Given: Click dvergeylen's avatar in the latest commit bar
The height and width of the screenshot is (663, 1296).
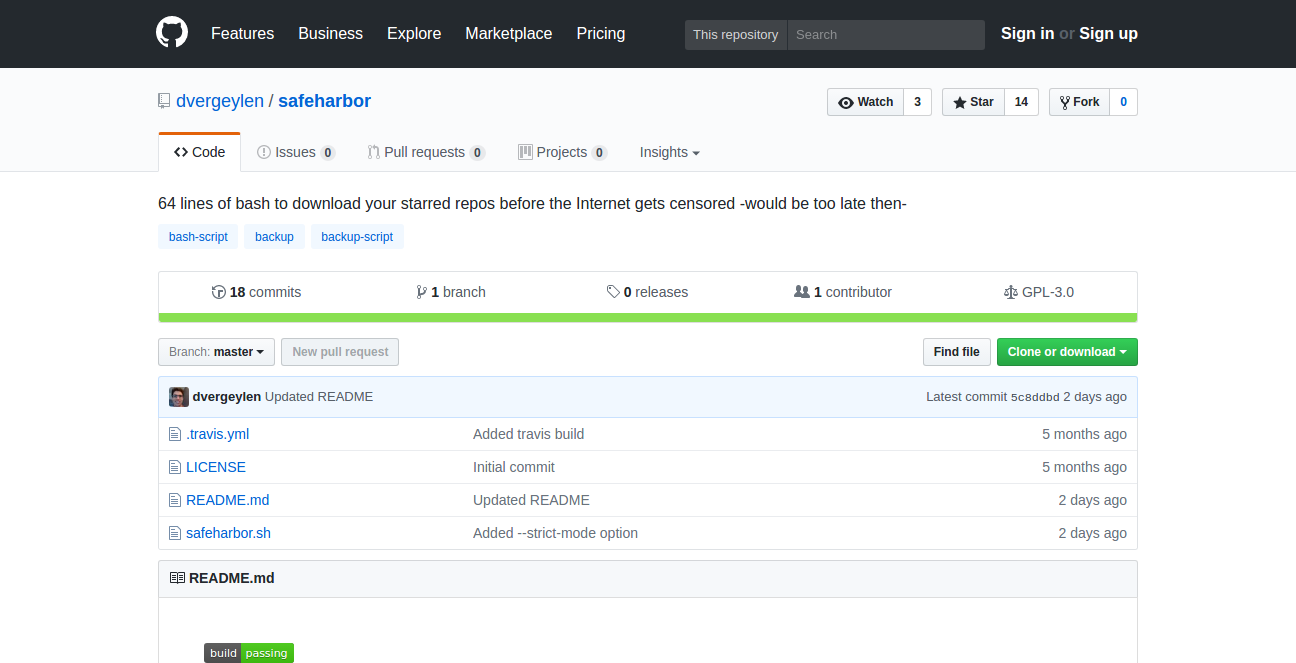Looking at the screenshot, I should 179,397.
